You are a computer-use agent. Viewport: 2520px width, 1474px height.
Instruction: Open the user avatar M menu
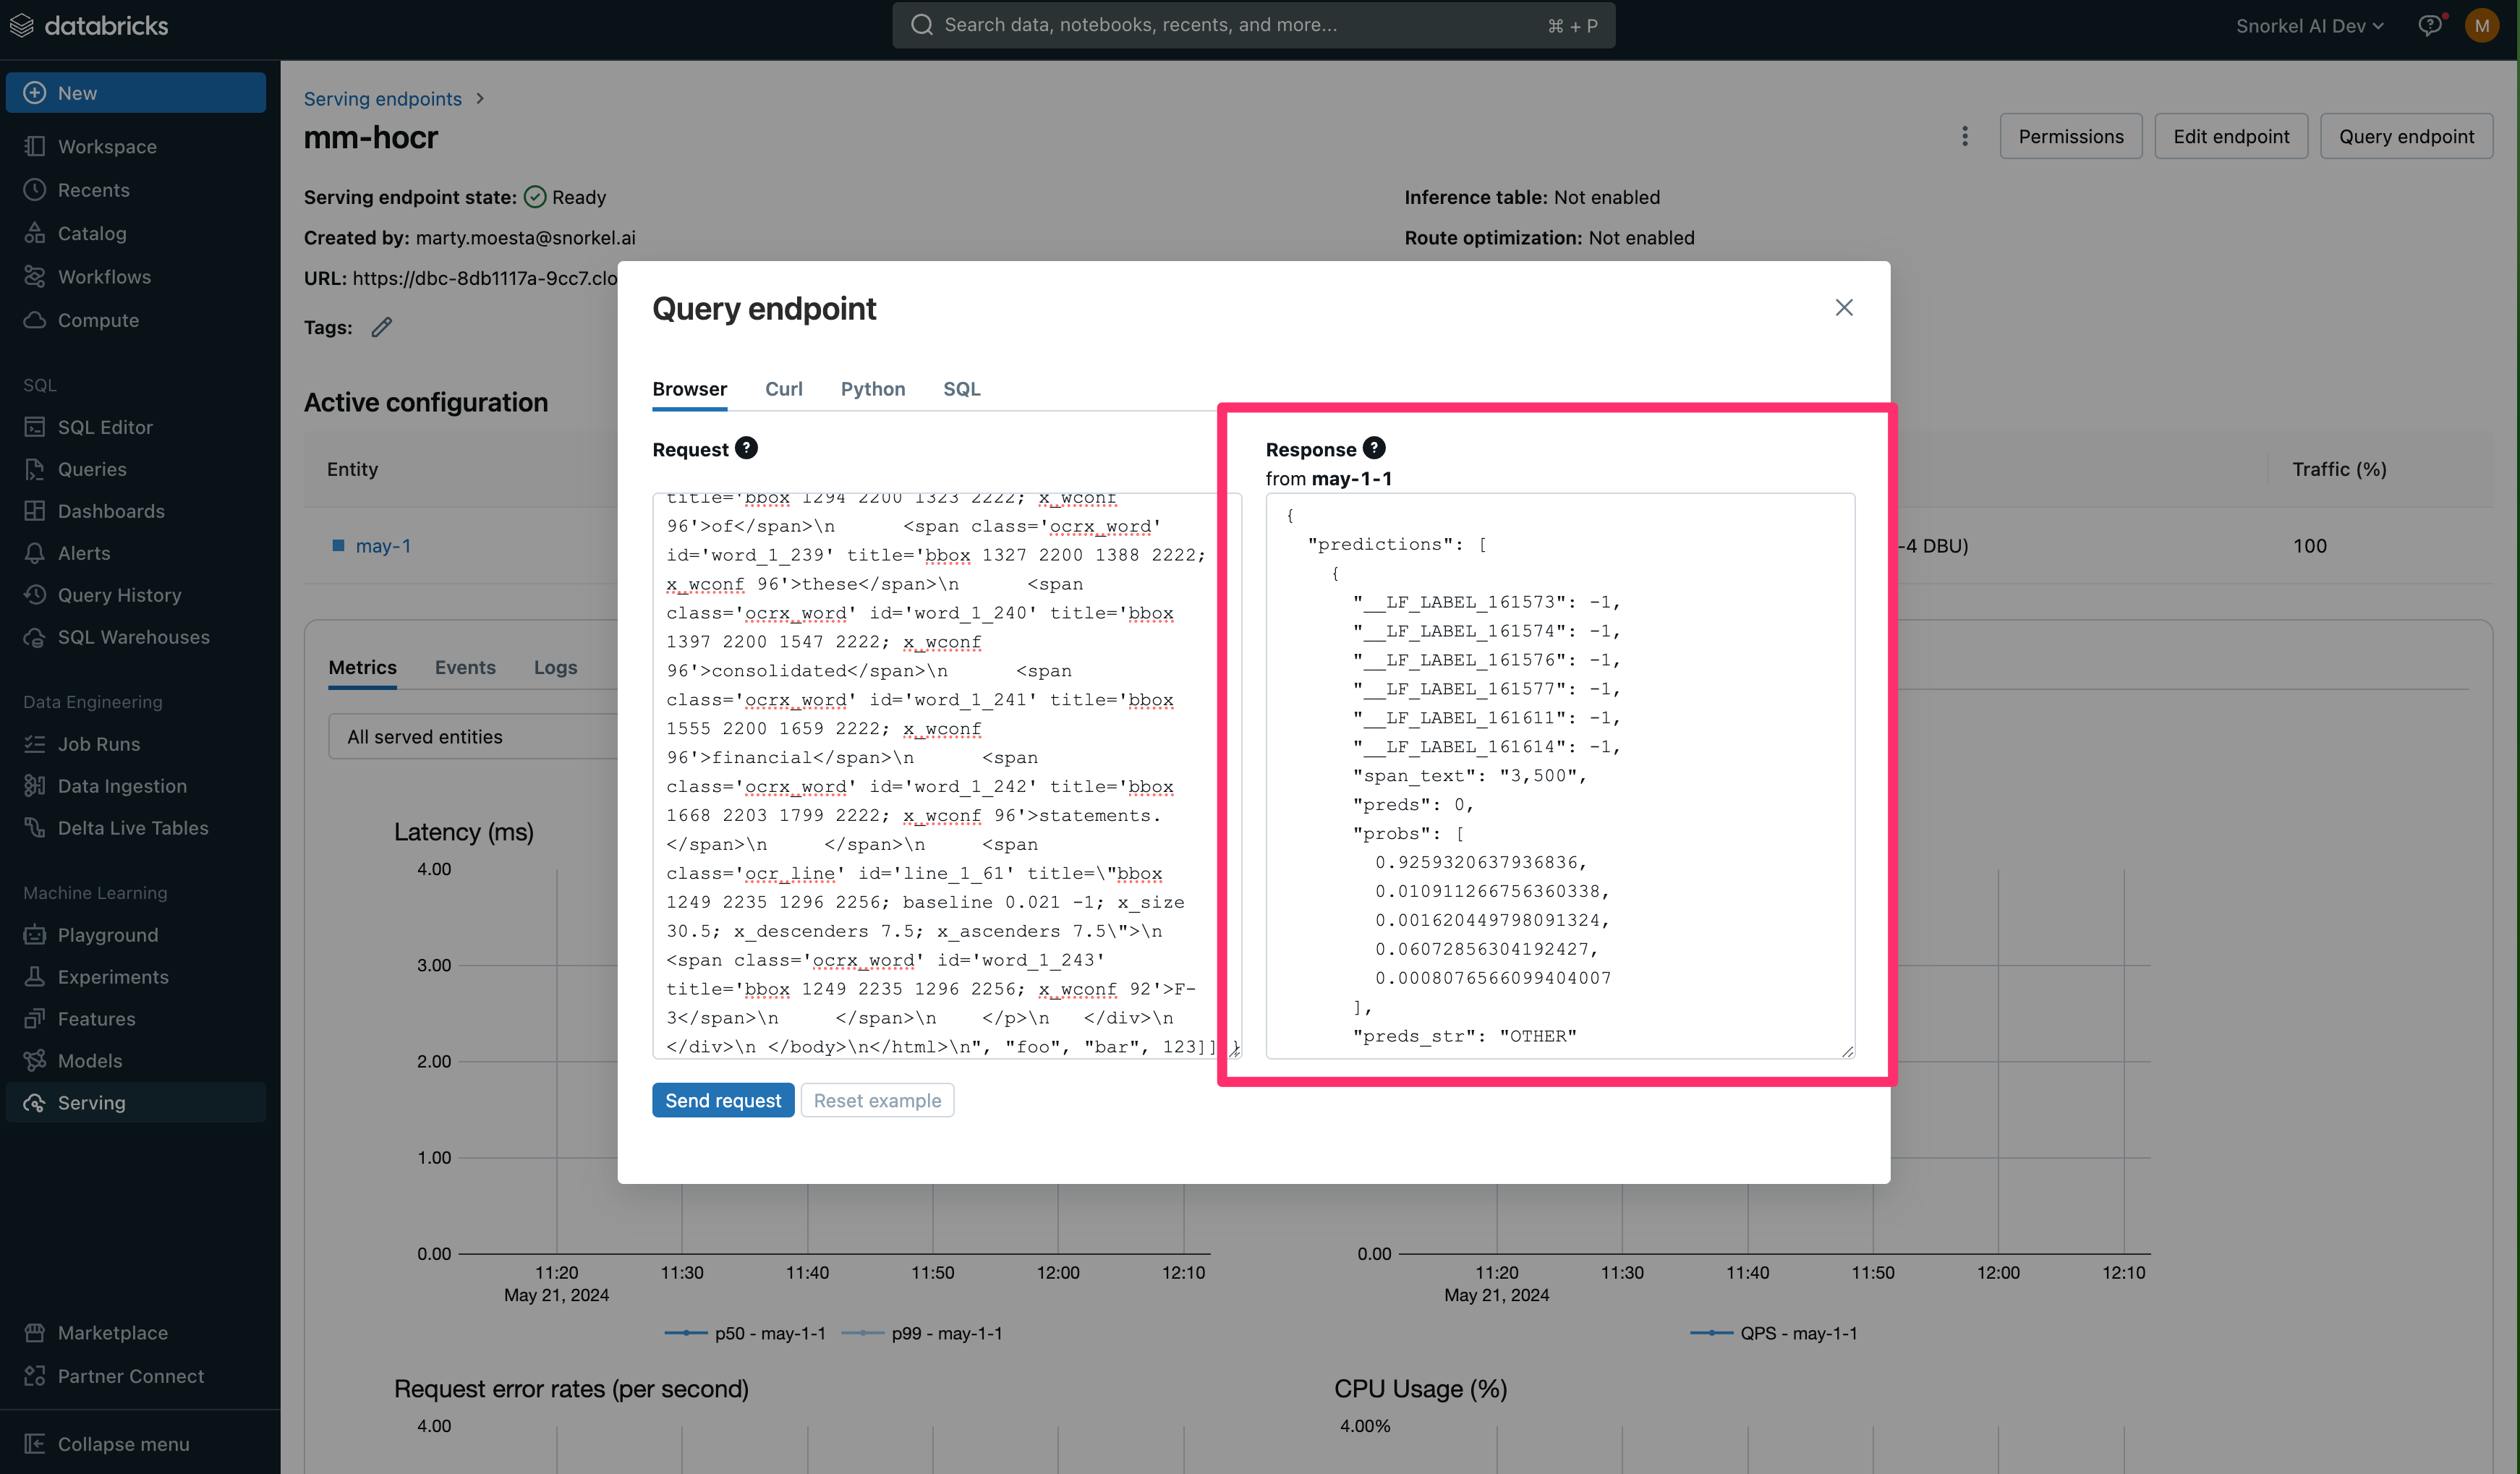pyautogui.click(x=2482, y=25)
